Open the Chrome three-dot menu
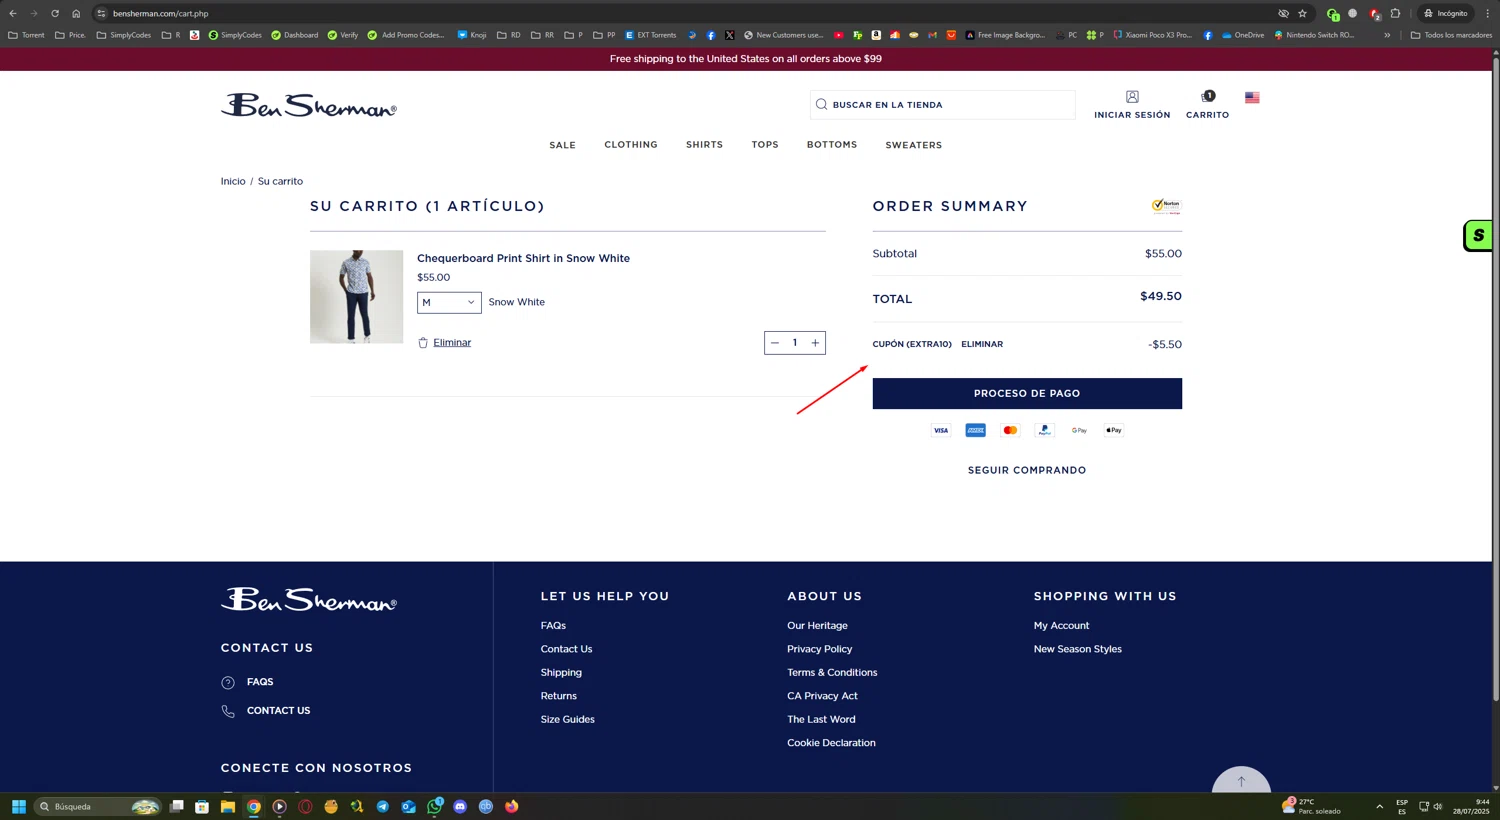This screenshot has height=820, width=1500. (1487, 13)
